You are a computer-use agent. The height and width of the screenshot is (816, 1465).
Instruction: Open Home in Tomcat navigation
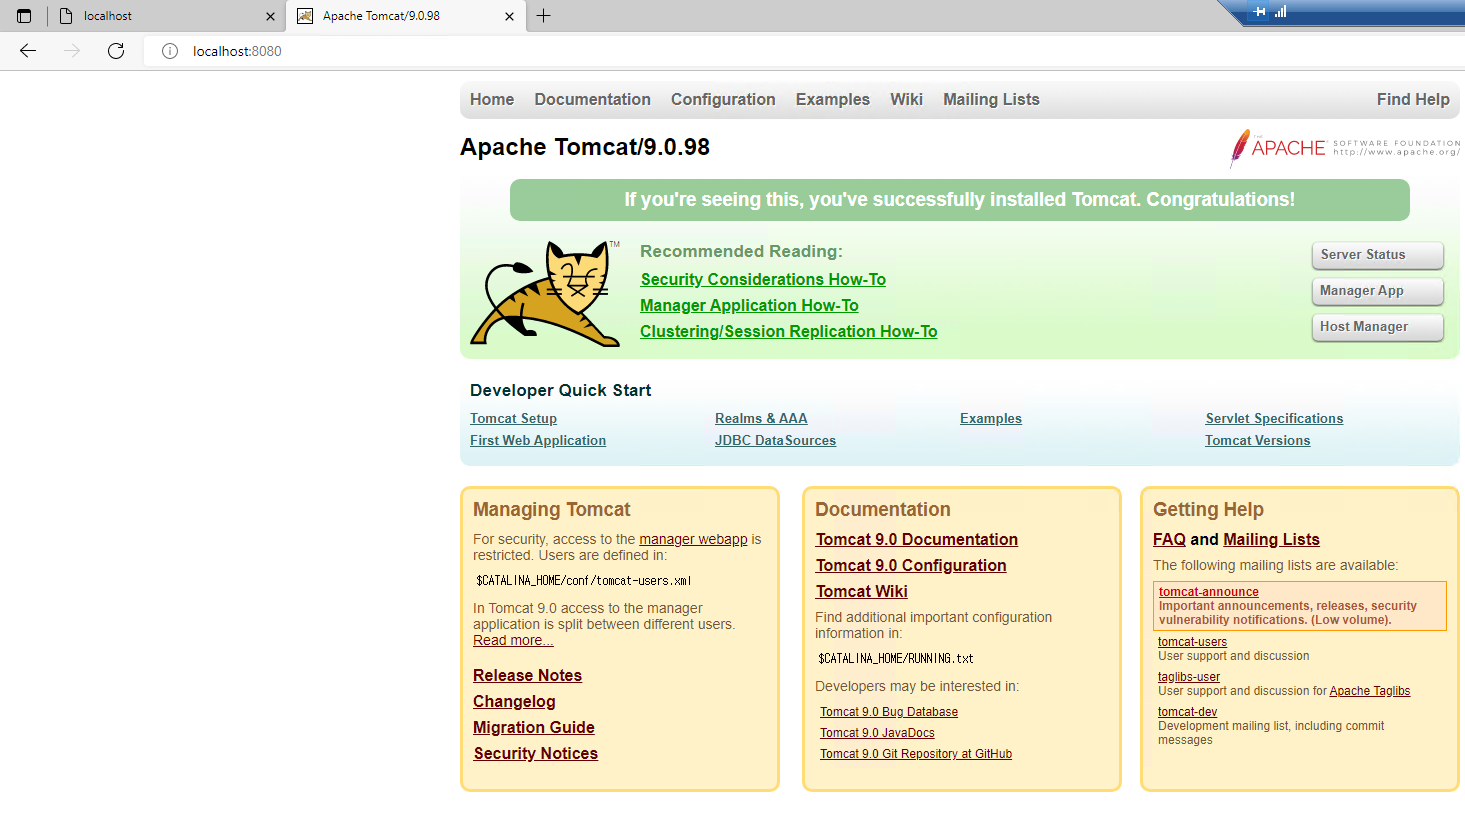[x=492, y=99]
